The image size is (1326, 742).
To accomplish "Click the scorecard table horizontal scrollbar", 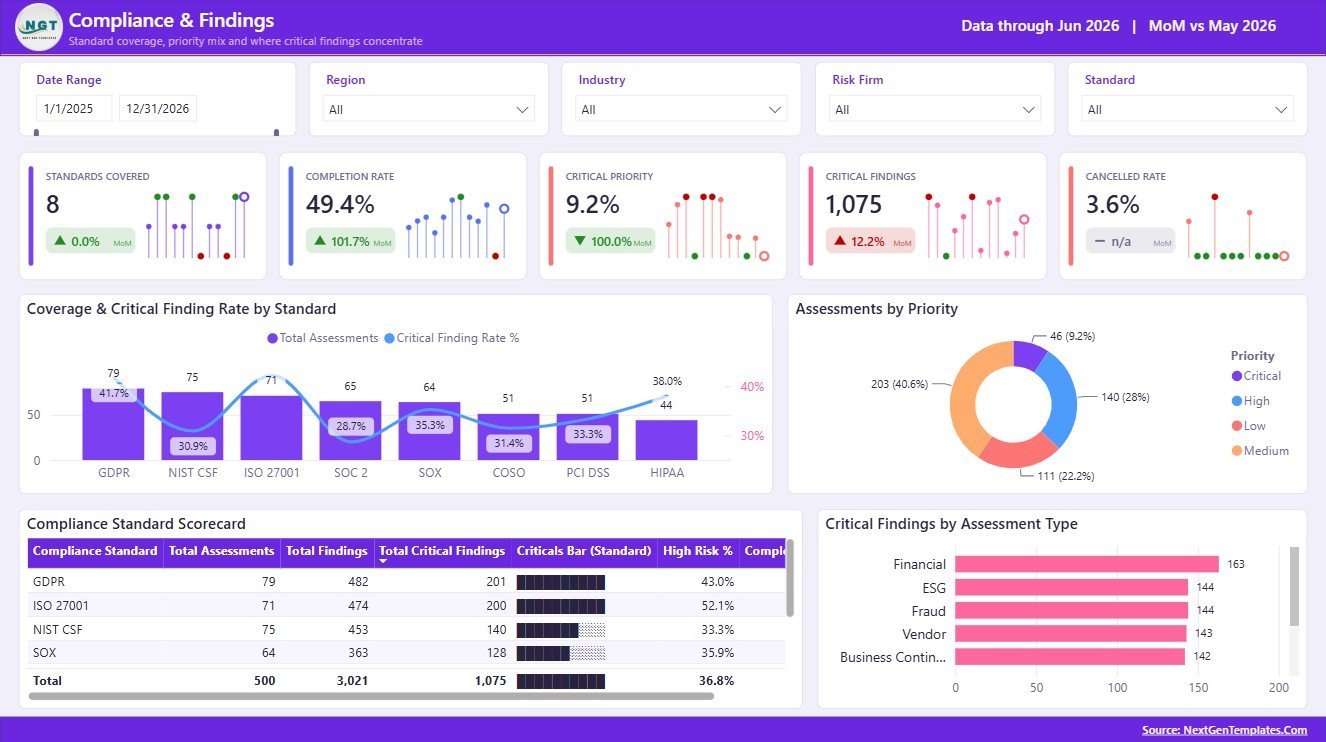I will (x=371, y=695).
